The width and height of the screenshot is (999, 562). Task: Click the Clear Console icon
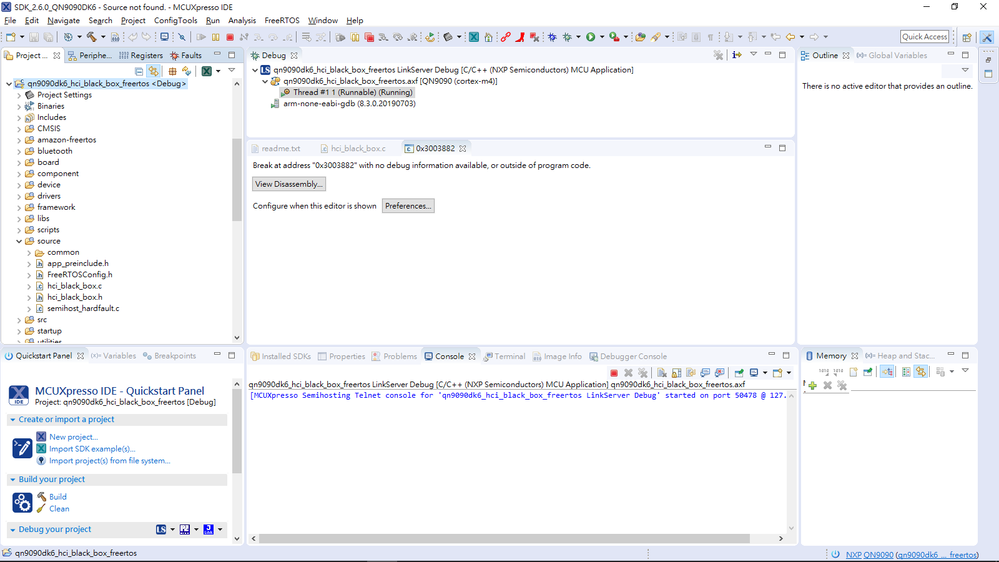click(x=661, y=373)
